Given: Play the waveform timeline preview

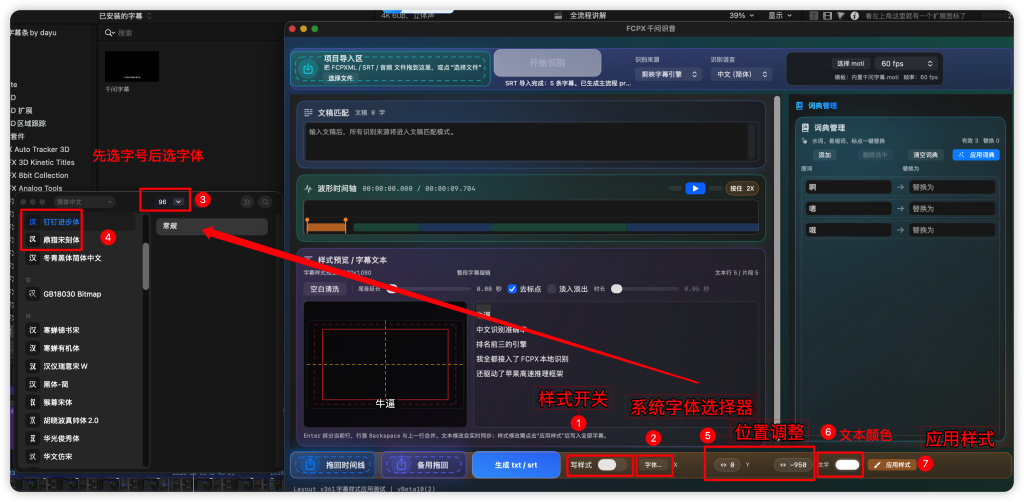Looking at the screenshot, I should pyautogui.click(x=695, y=188).
